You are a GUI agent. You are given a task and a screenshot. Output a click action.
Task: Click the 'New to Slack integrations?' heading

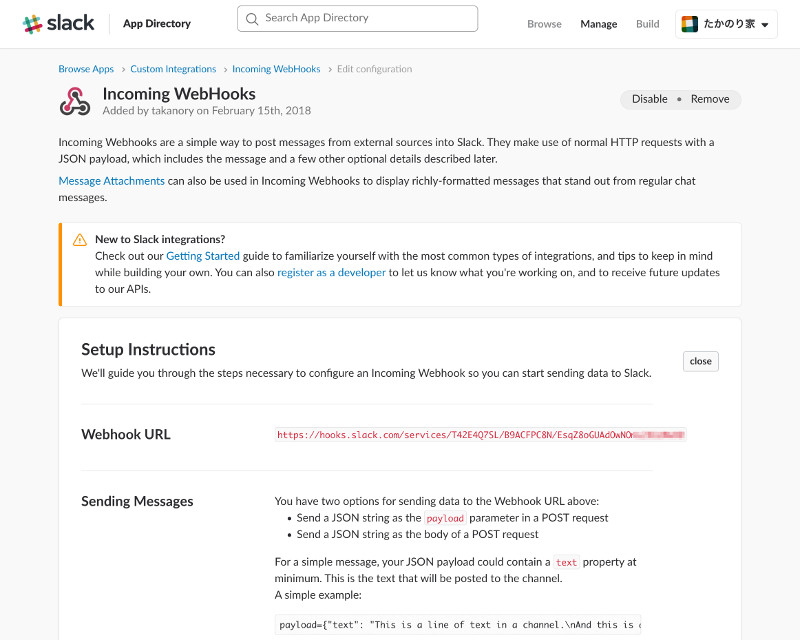(160, 239)
